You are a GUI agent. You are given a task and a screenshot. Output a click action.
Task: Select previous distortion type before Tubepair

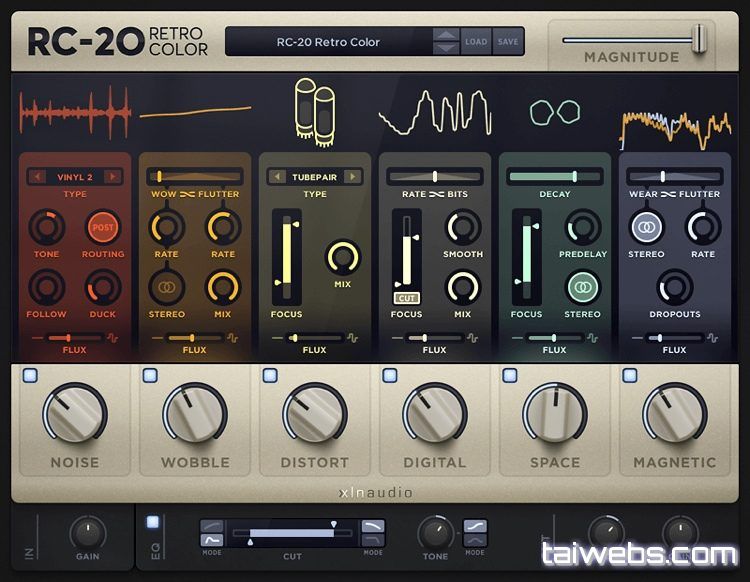(x=277, y=177)
